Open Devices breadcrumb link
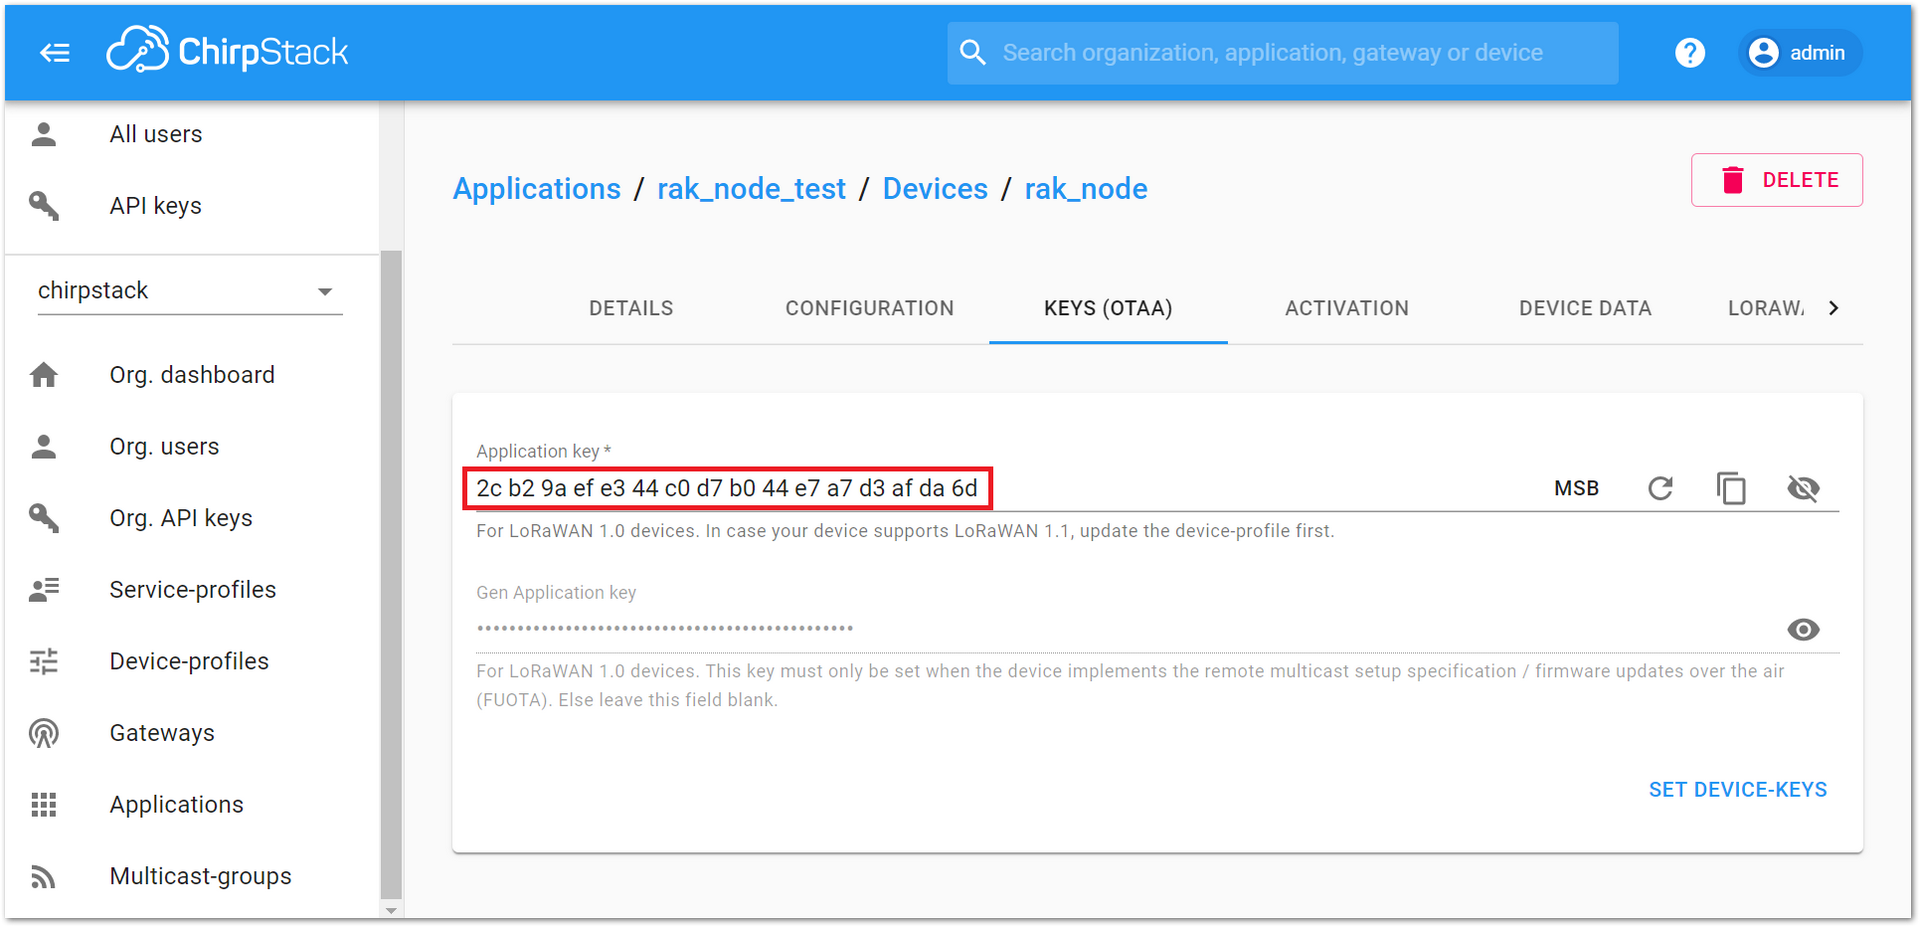Image resolution: width=1920 pixels, height=927 pixels. coord(935,188)
